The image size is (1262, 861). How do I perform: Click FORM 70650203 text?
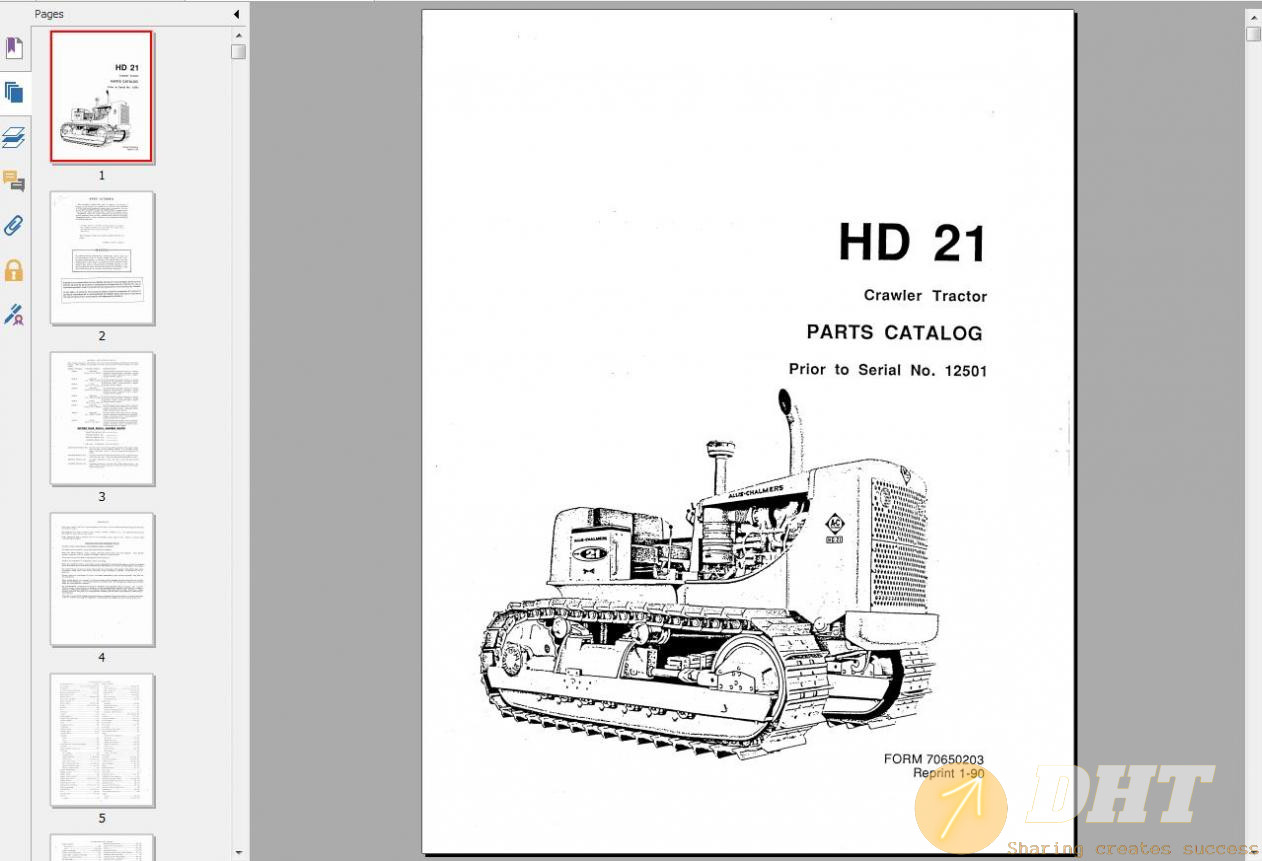tap(934, 759)
